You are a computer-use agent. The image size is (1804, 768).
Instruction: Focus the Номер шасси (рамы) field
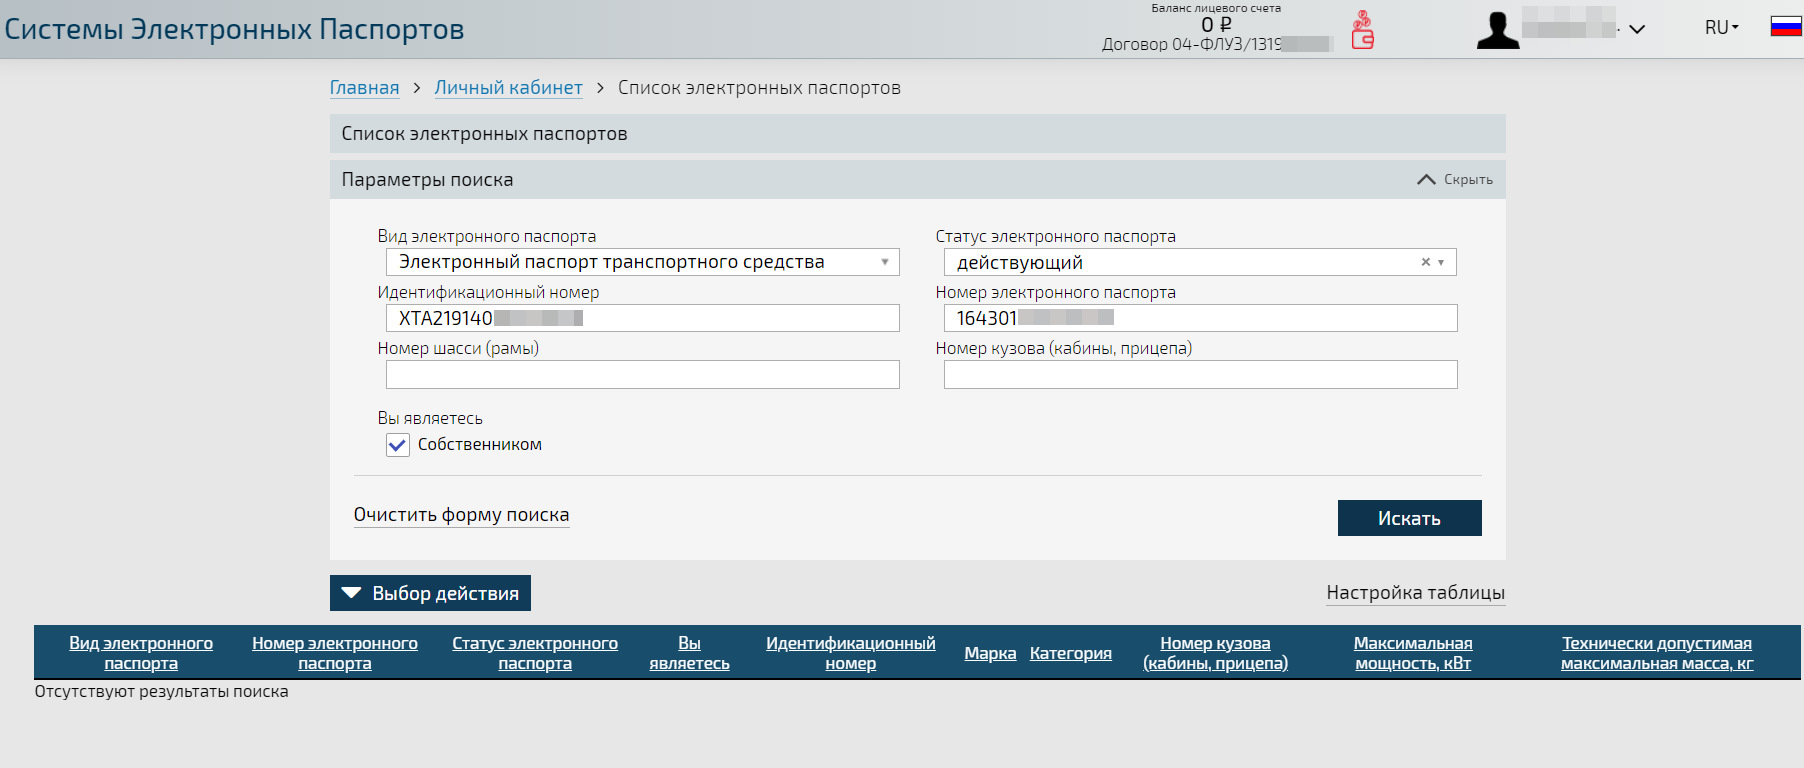642,374
